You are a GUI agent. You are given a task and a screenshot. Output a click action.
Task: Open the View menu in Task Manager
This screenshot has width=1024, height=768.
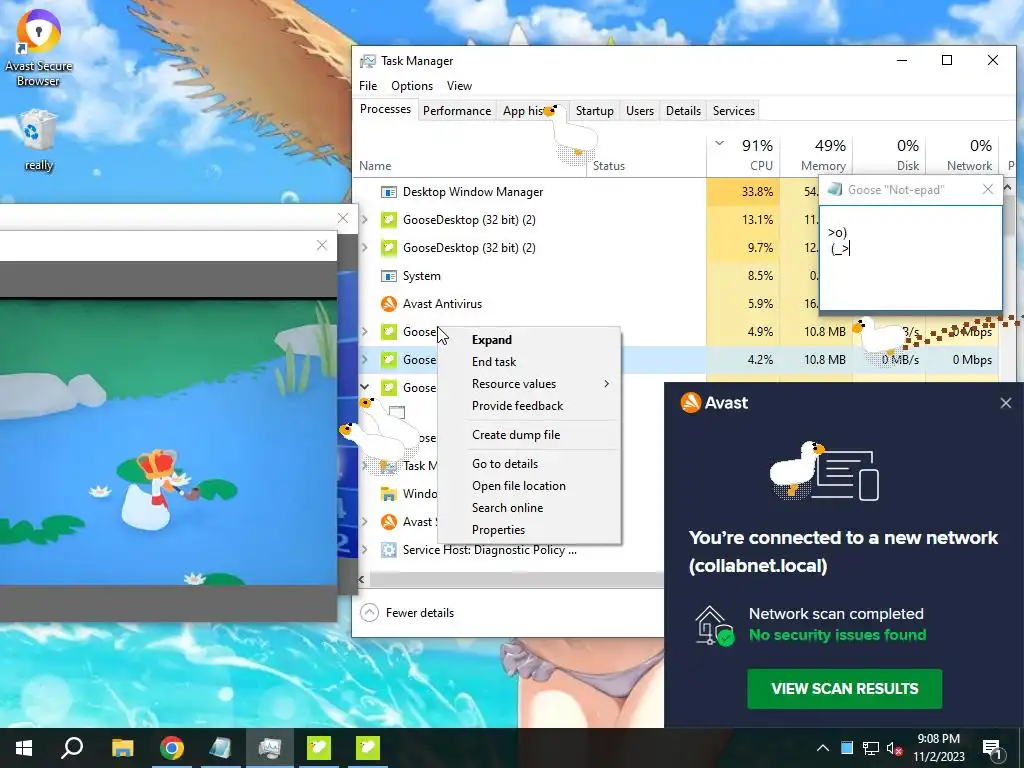coord(459,86)
